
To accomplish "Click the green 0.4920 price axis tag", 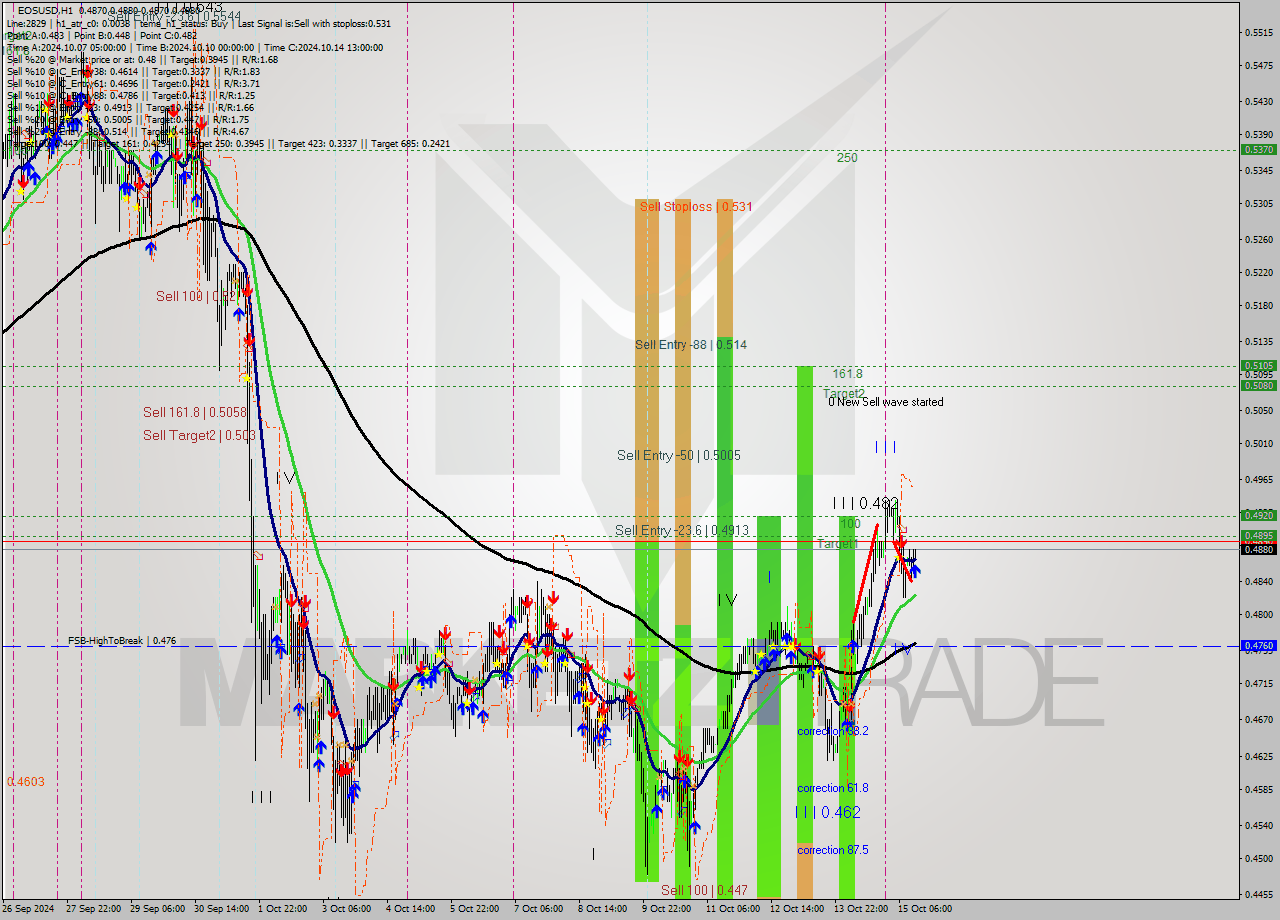I will (1258, 515).
